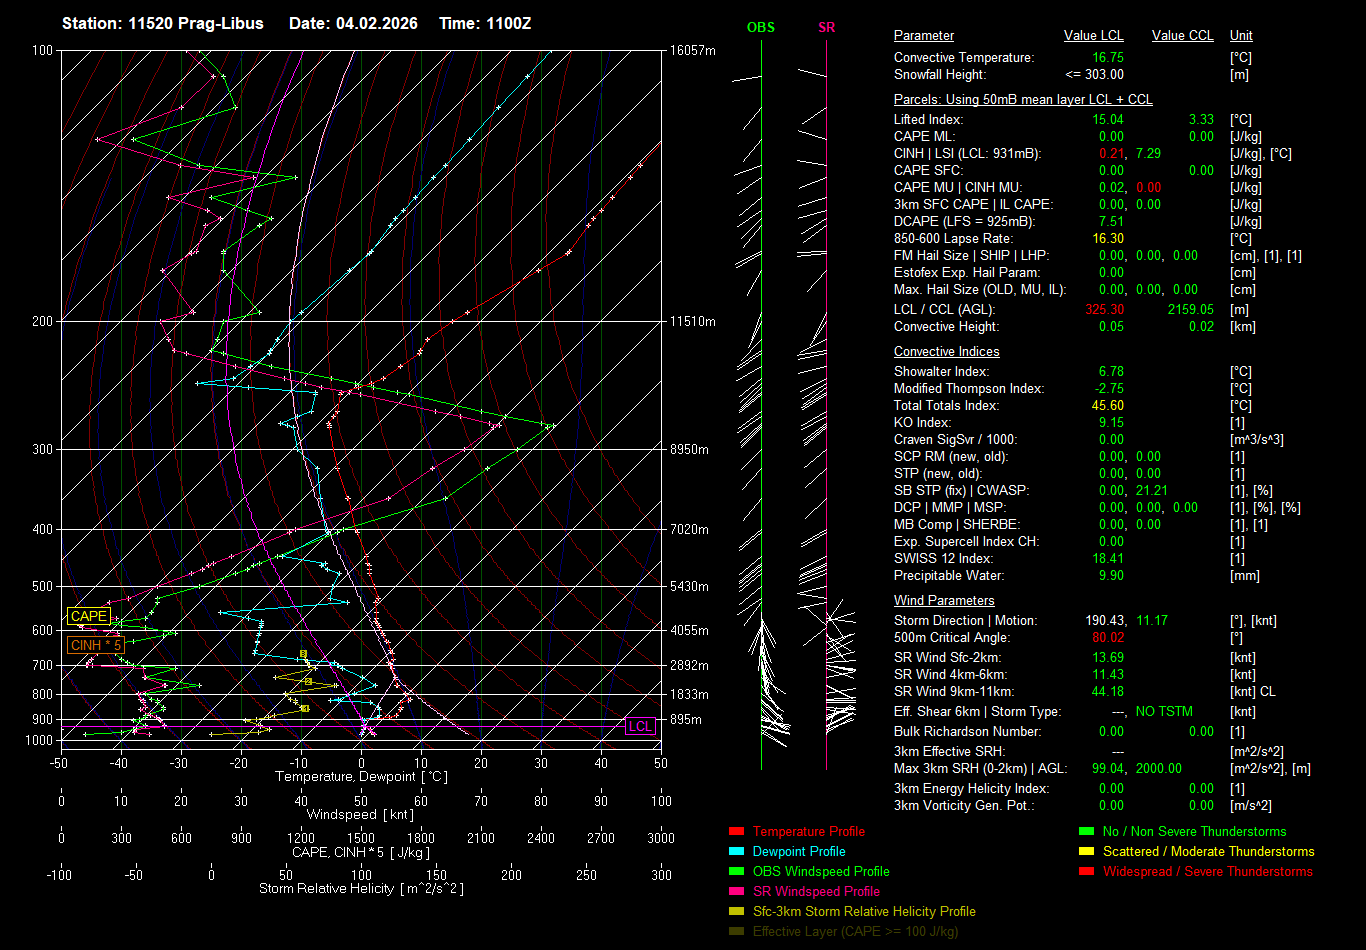Select the OBS wind barb column header

[x=760, y=27]
